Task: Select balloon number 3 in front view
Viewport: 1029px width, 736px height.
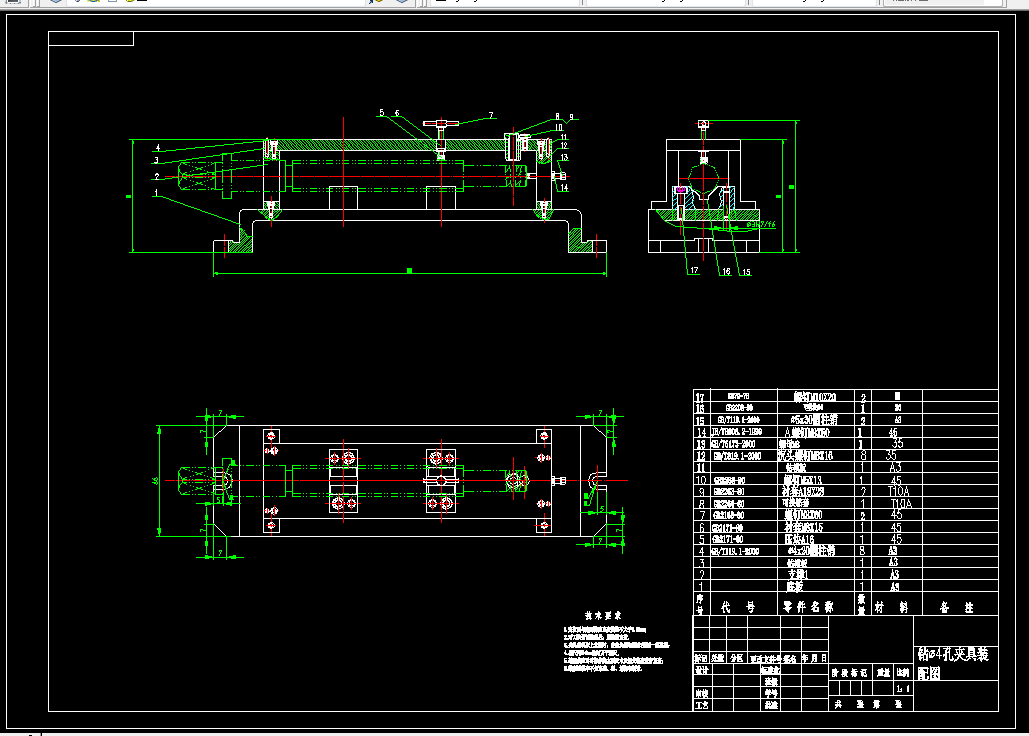Action: click(156, 160)
